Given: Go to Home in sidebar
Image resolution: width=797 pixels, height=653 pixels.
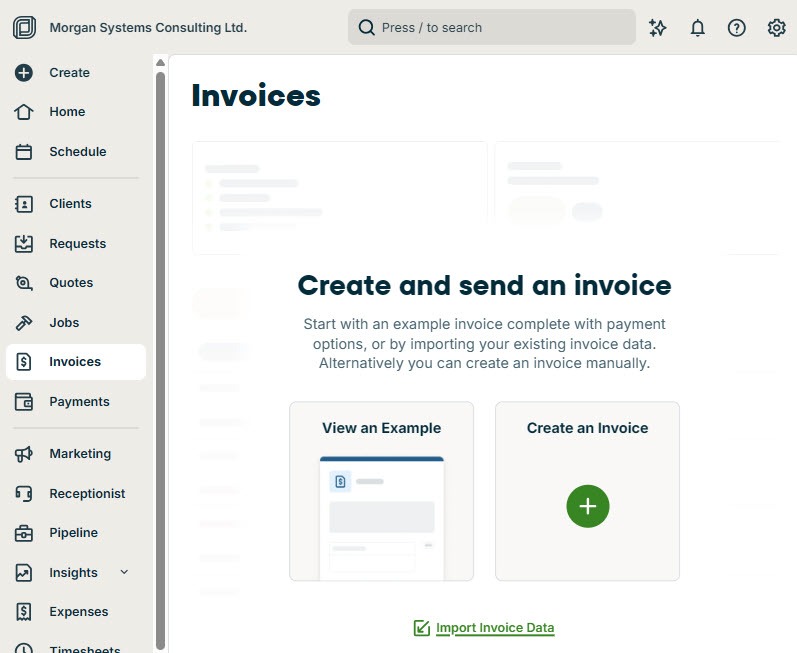Looking at the screenshot, I should 67,112.
